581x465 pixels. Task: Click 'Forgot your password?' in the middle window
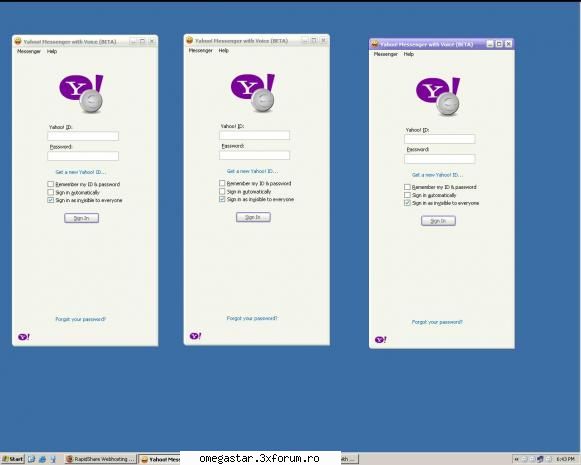tap(252, 318)
